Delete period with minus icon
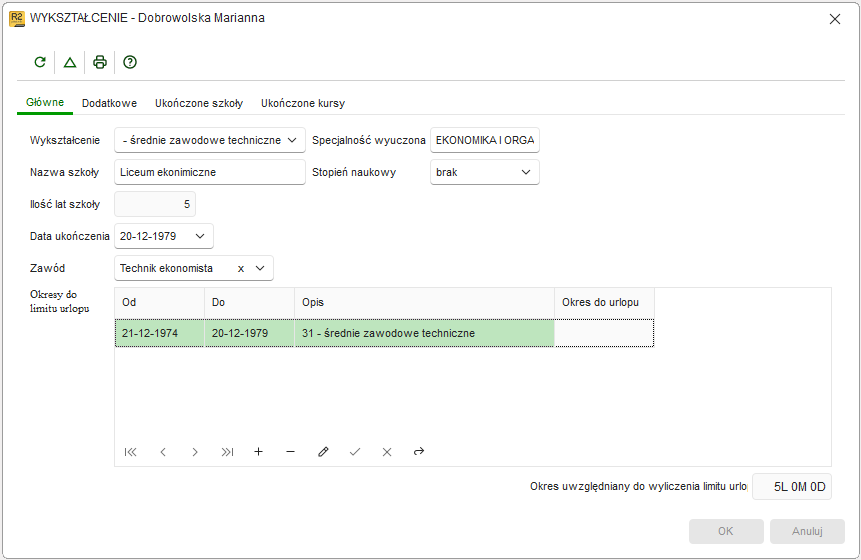This screenshot has width=861, height=560. pyautogui.click(x=290, y=452)
